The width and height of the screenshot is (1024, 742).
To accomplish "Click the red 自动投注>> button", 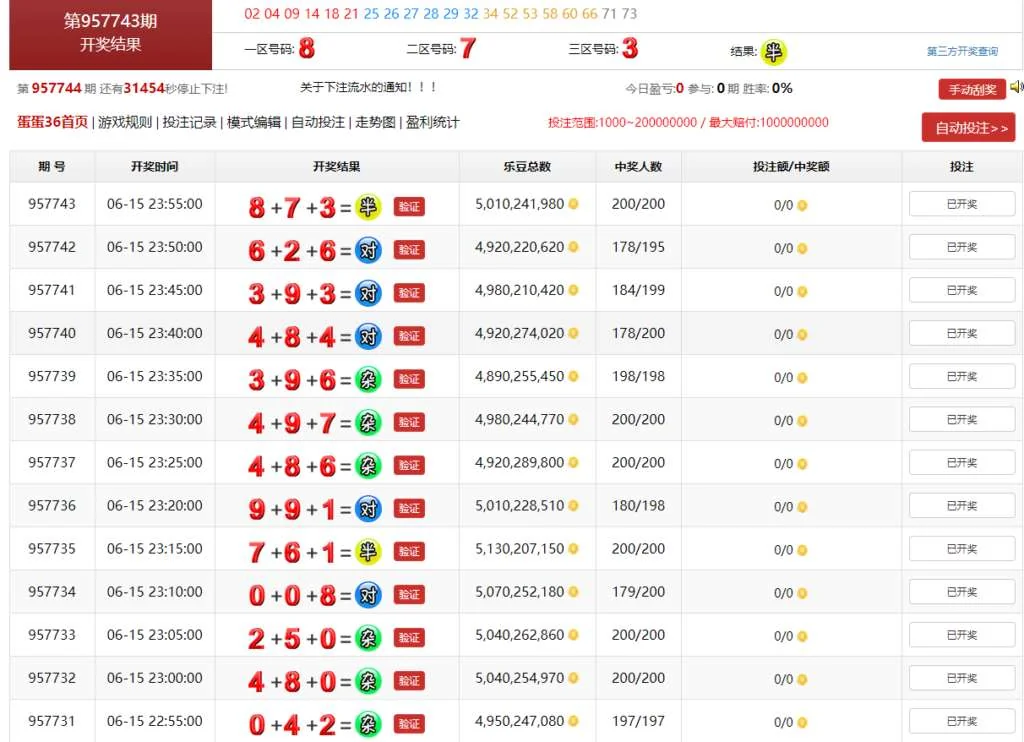I will coord(967,128).
